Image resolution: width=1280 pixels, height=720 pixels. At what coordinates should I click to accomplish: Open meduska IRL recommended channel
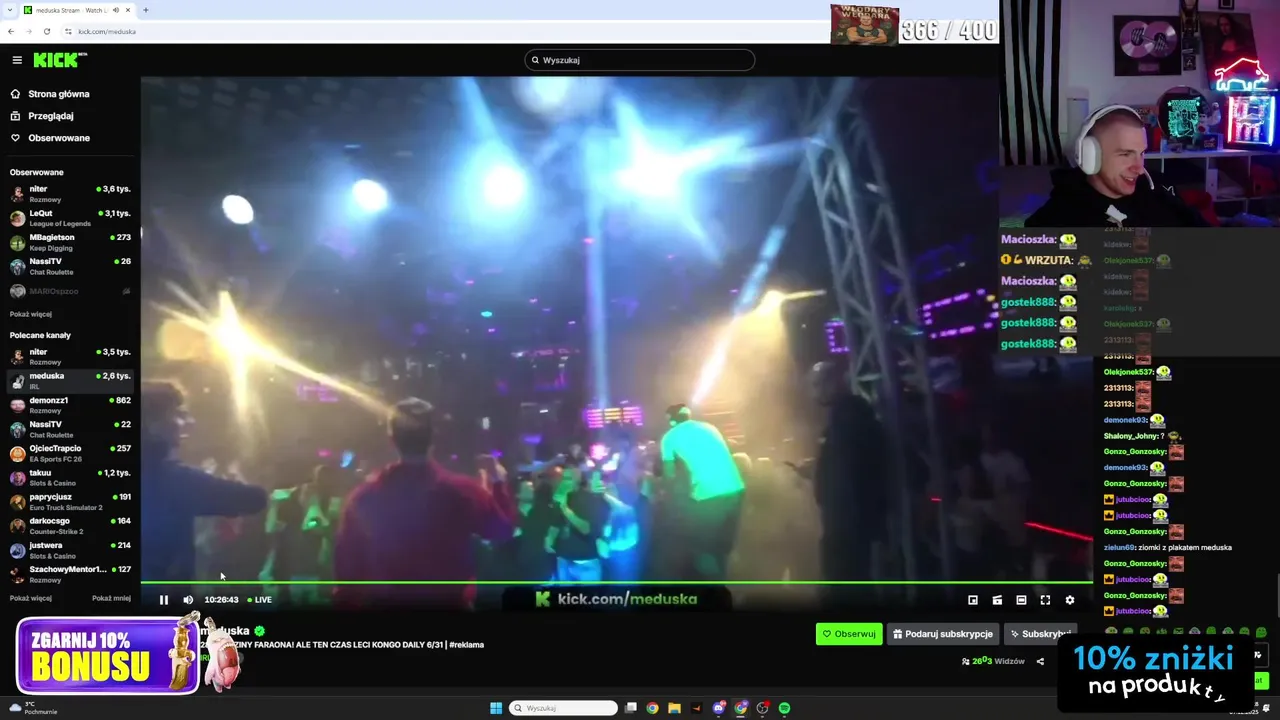tap(70, 381)
